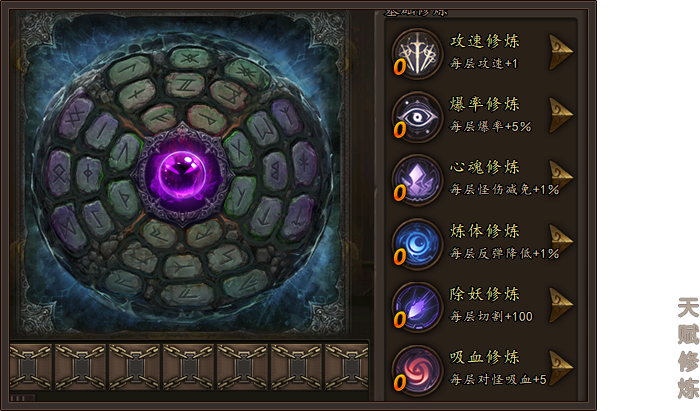Click the 除妖修炼 title text
Viewport: 700px width, 411px height.
[x=484, y=294]
